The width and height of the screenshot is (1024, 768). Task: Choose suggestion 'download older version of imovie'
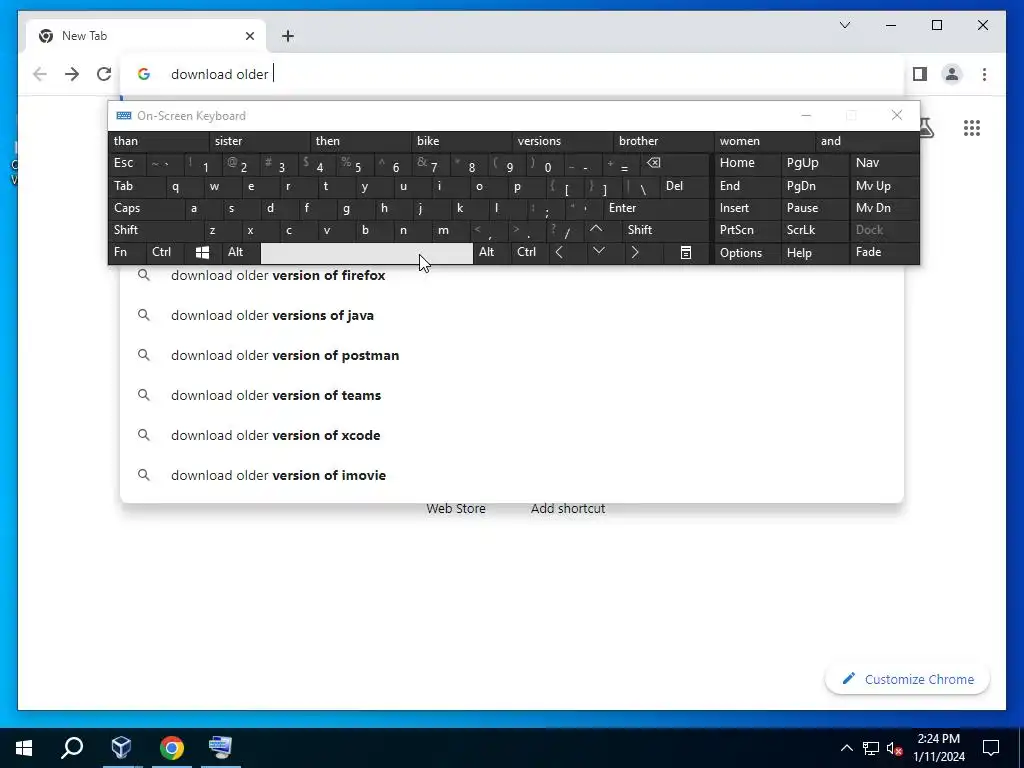pos(512,475)
